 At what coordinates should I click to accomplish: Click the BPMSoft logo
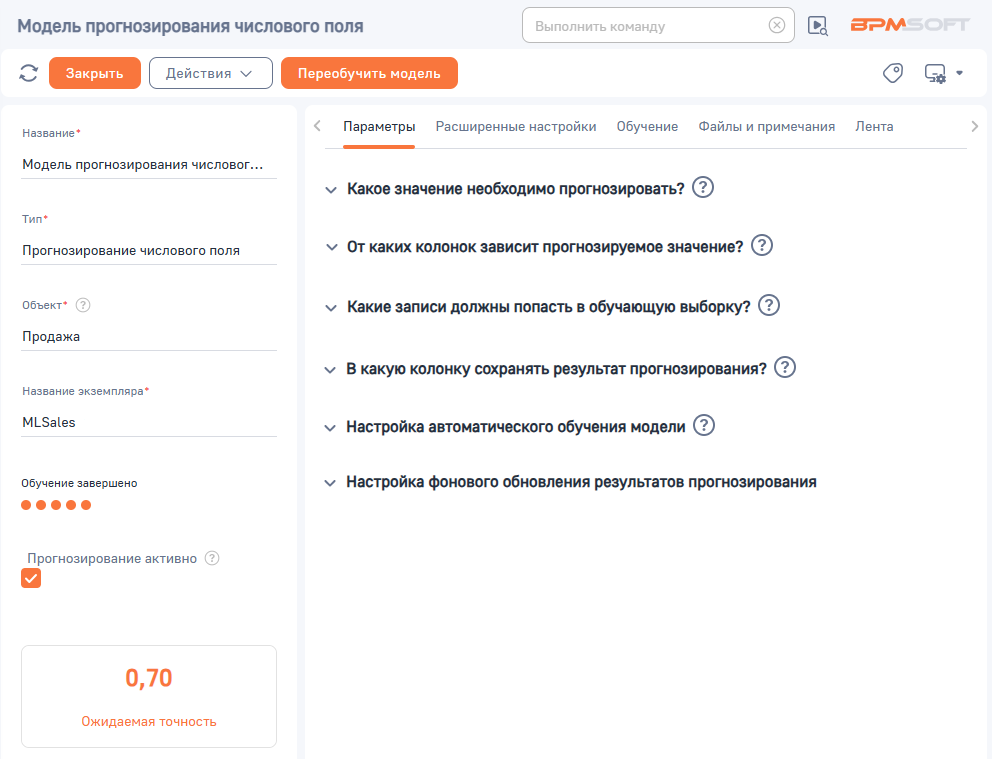[x=912, y=24]
